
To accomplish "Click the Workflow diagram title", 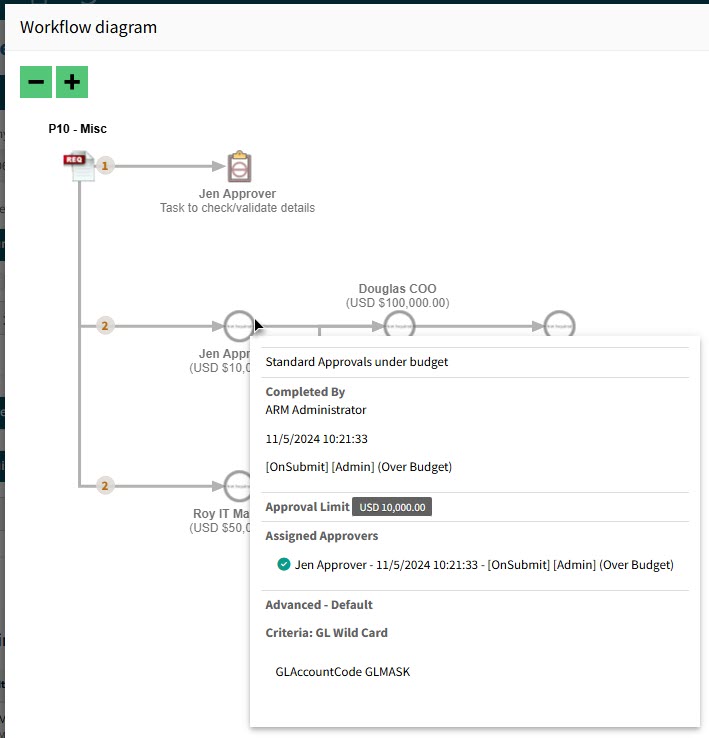I will tap(88, 27).
